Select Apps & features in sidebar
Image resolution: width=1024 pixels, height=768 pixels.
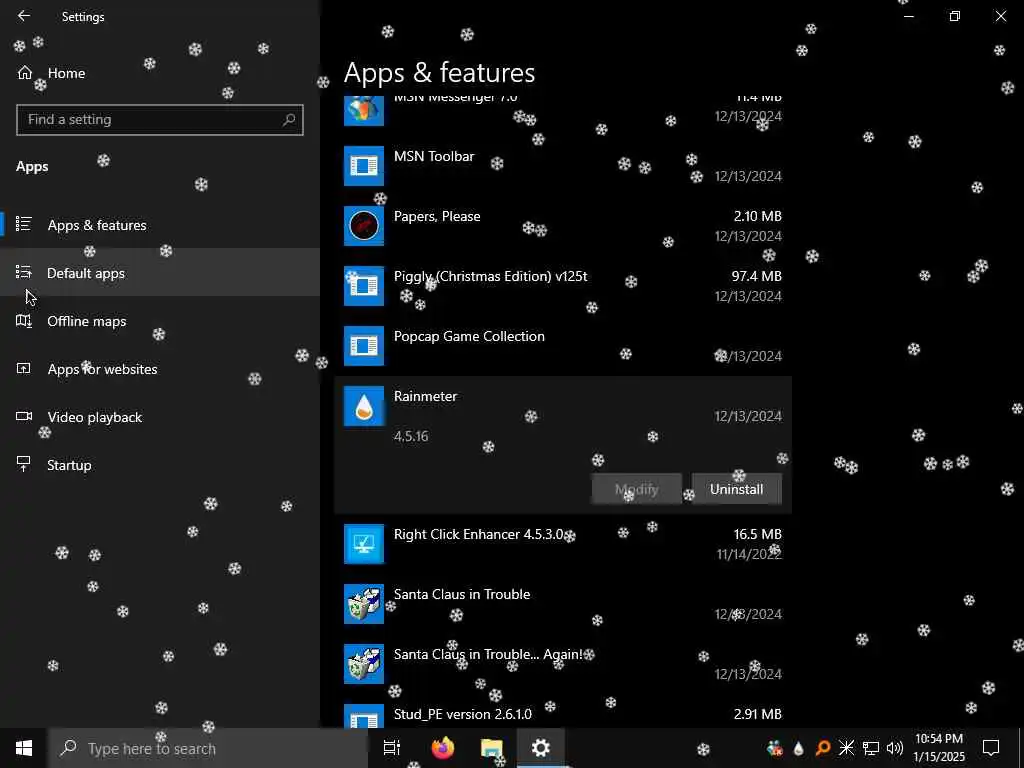(x=160, y=225)
